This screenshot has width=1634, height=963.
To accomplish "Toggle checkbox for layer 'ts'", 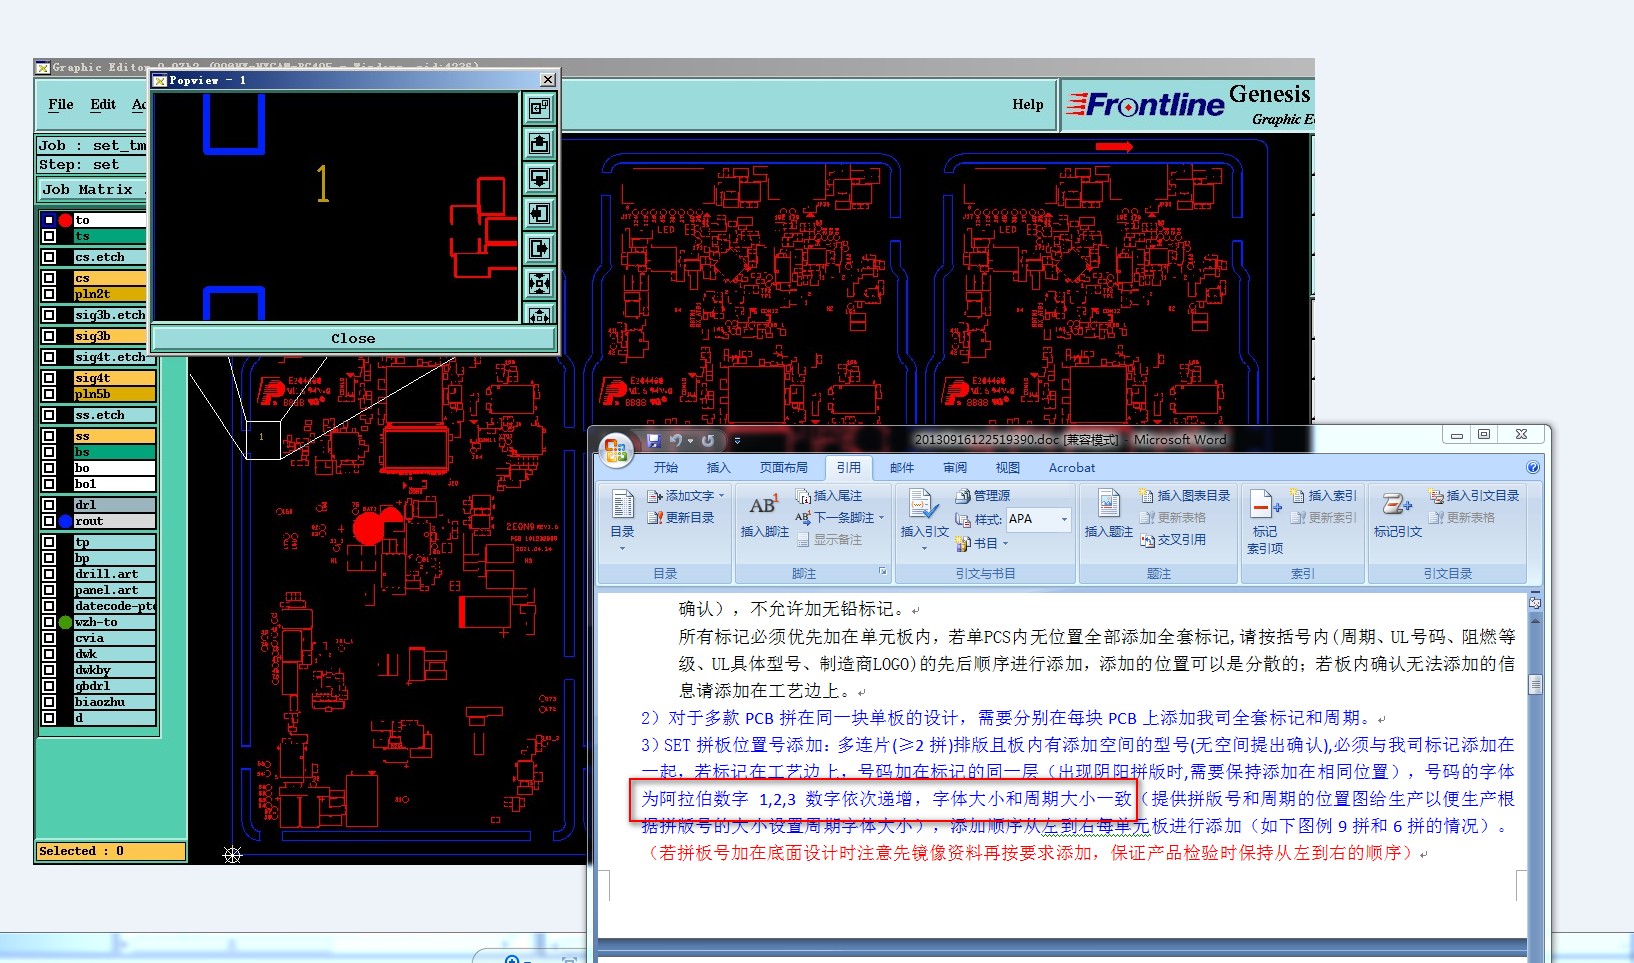I will click(49, 236).
